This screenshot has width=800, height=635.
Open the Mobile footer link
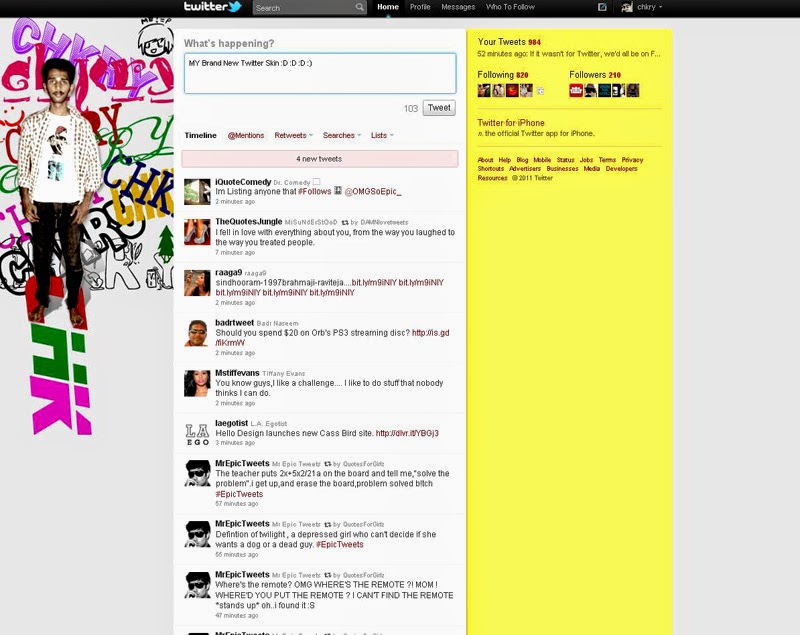click(x=542, y=160)
